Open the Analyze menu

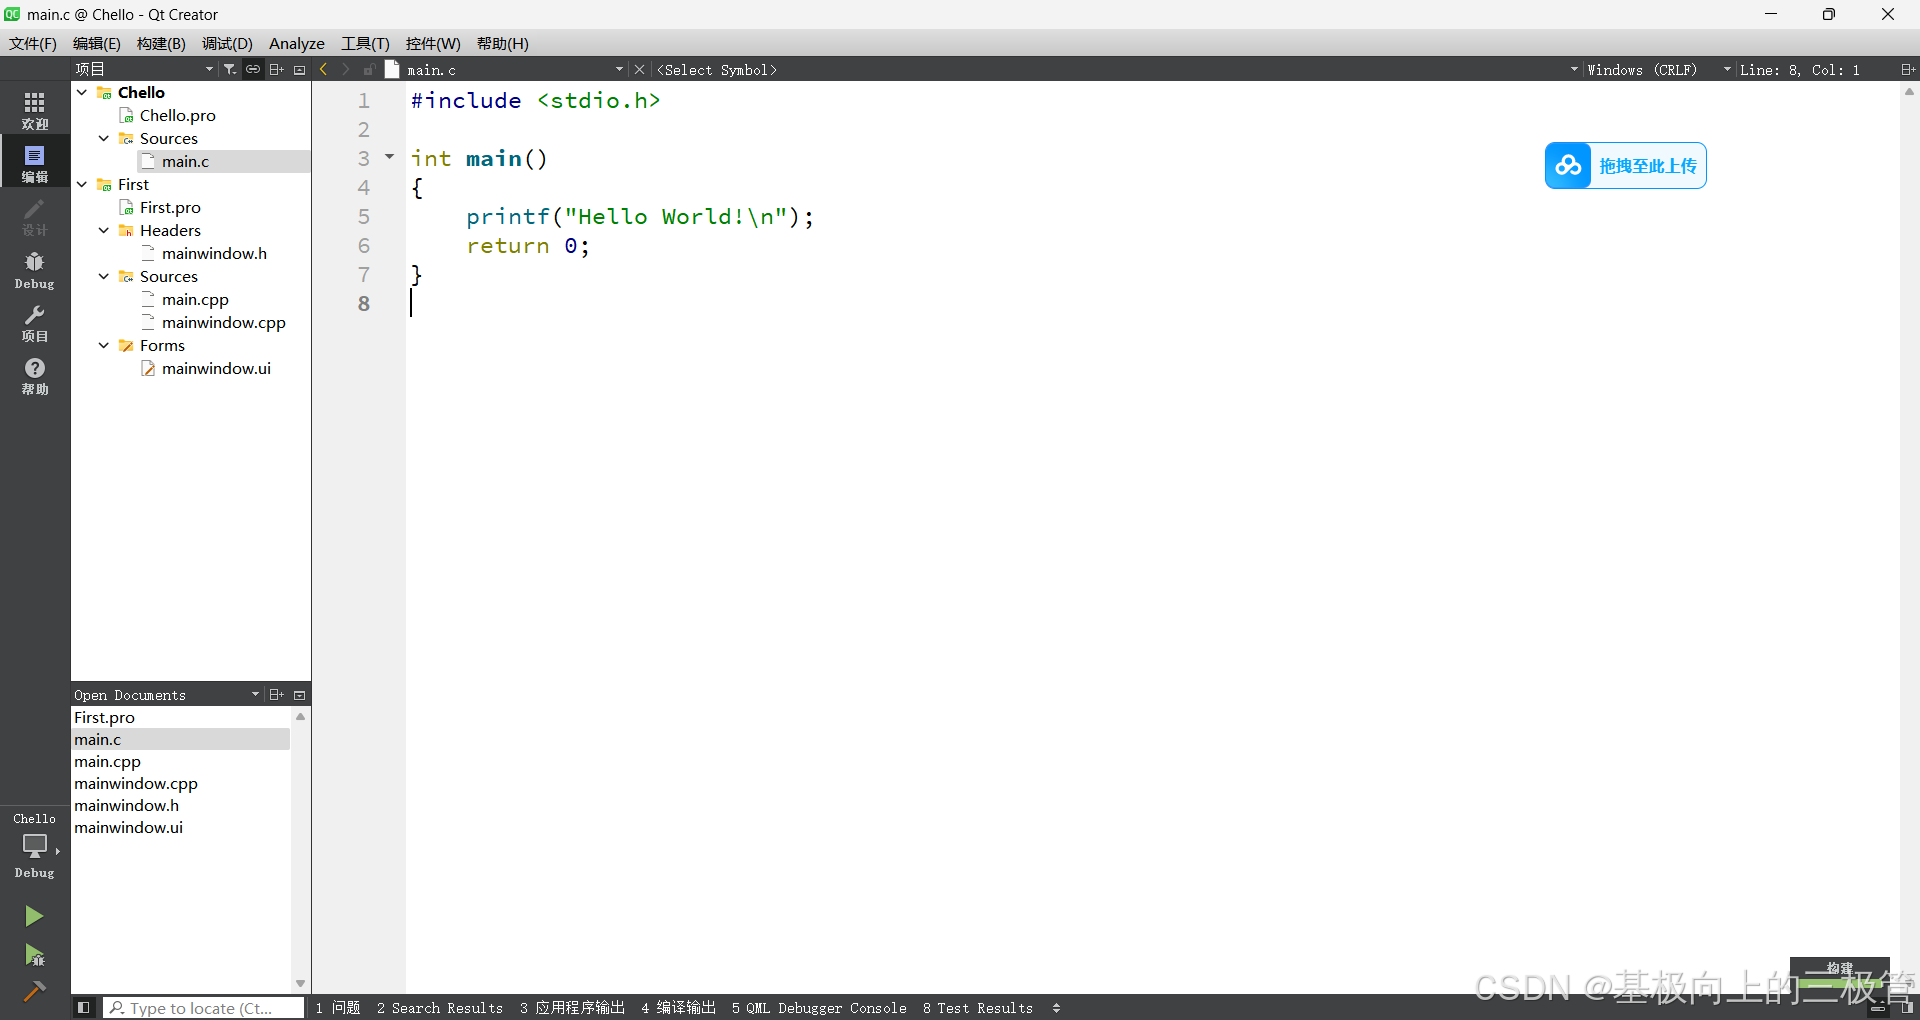(x=297, y=43)
